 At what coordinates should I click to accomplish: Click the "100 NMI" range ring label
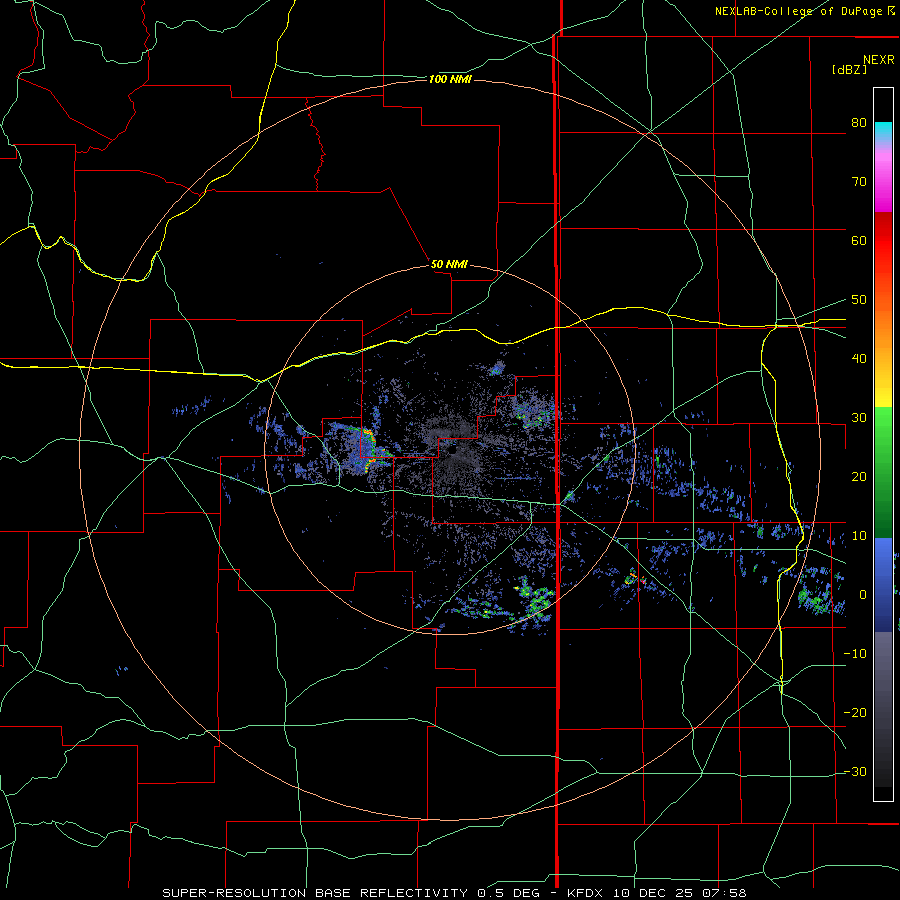pyautogui.click(x=450, y=79)
